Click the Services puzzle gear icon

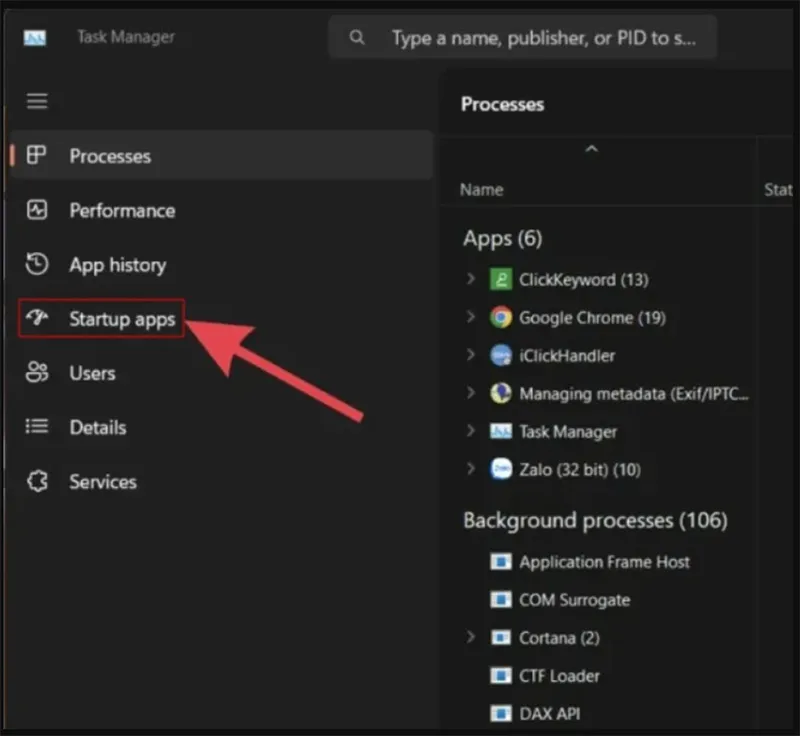pyautogui.click(x=37, y=480)
